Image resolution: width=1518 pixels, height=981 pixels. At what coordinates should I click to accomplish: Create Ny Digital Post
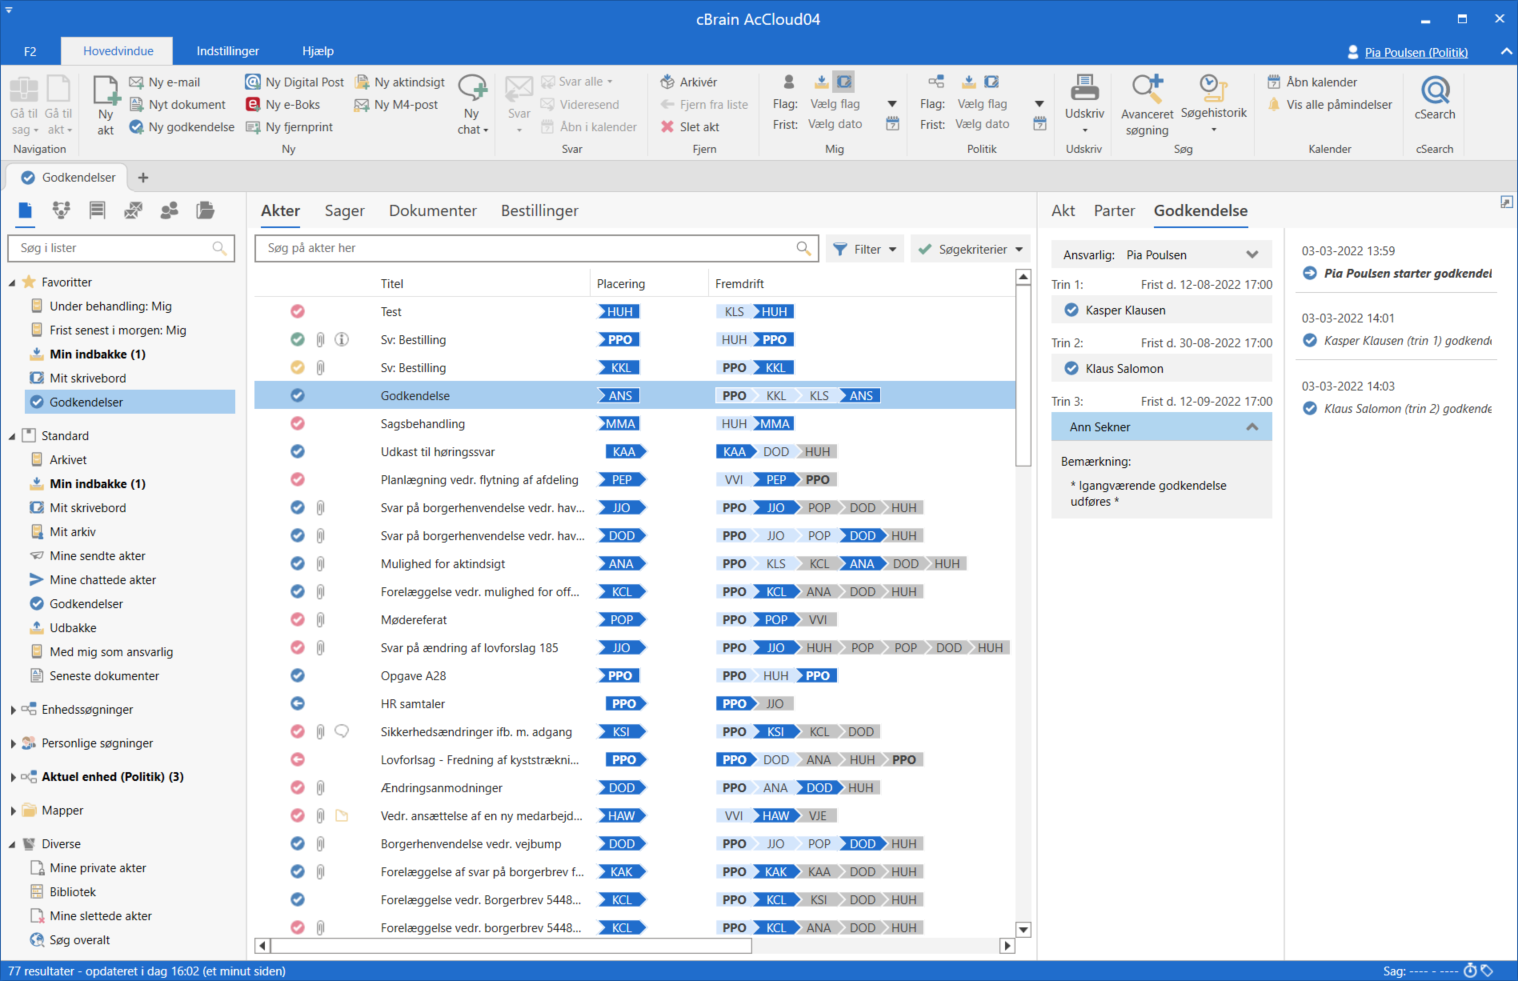(295, 82)
